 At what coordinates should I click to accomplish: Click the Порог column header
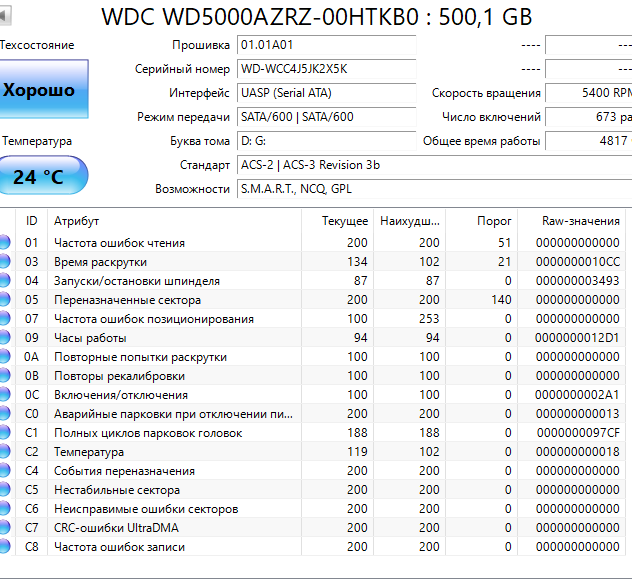[495, 220]
